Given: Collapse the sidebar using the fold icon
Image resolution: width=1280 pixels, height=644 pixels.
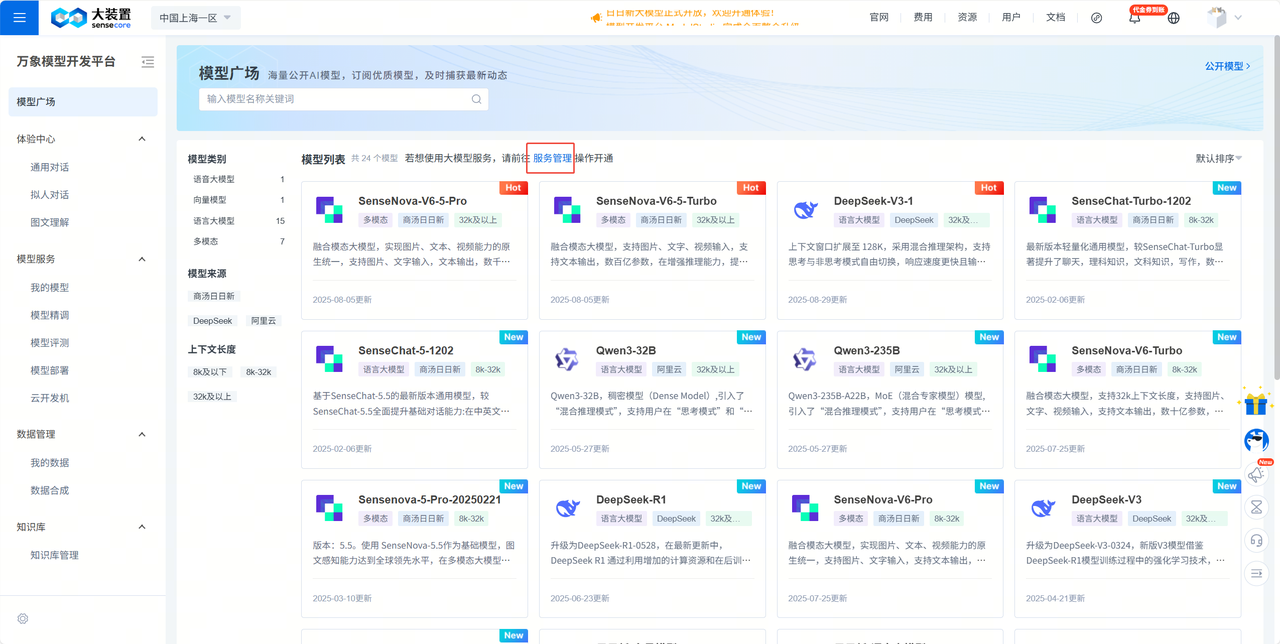Looking at the screenshot, I should tap(148, 62).
